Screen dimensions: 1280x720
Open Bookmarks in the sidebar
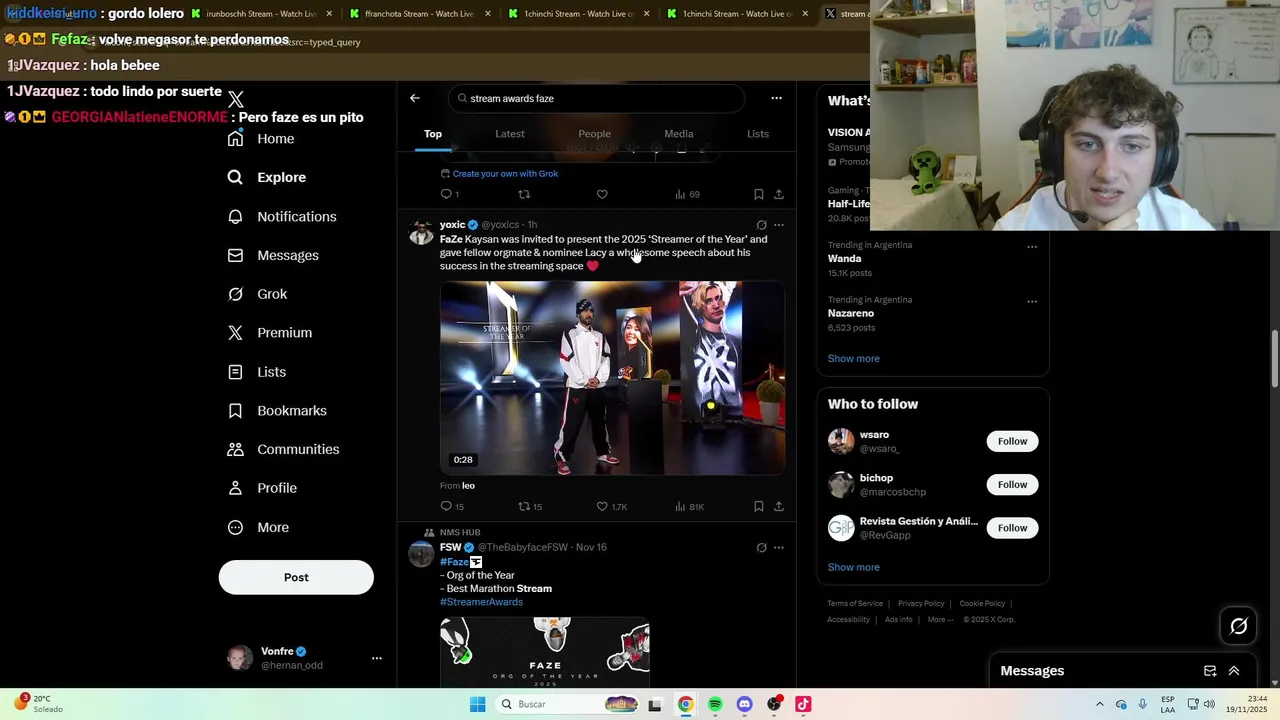pyautogui.click(x=277, y=410)
